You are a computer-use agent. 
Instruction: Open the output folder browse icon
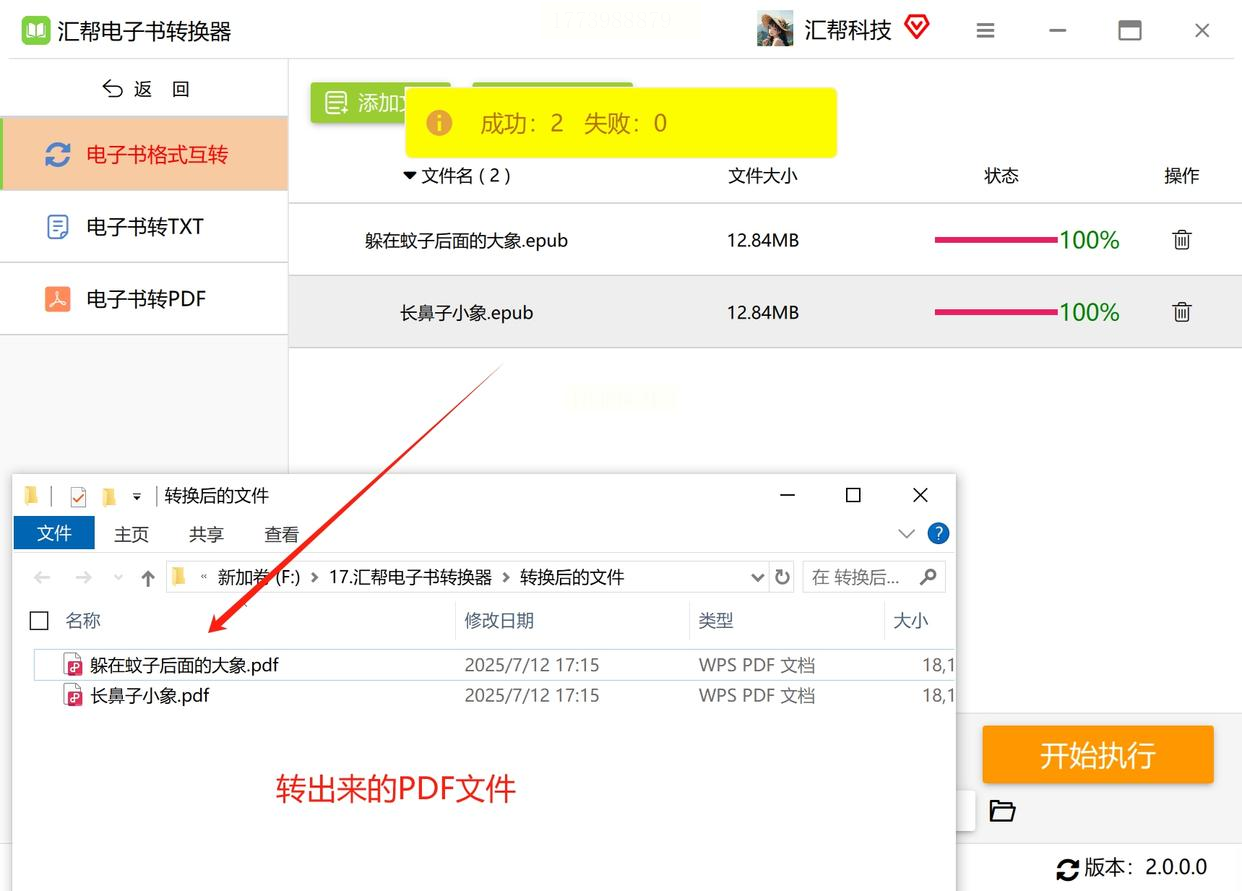(x=1002, y=811)
